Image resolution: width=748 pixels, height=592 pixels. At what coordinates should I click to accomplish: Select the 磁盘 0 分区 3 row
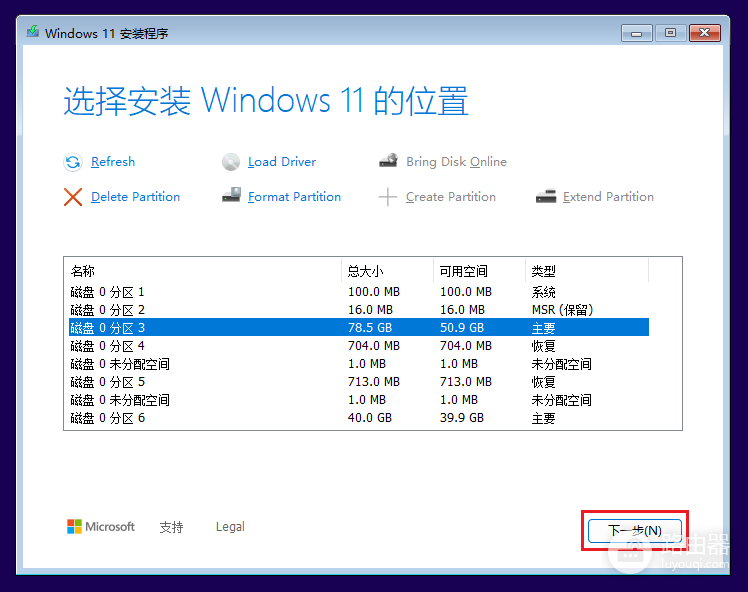359,328
